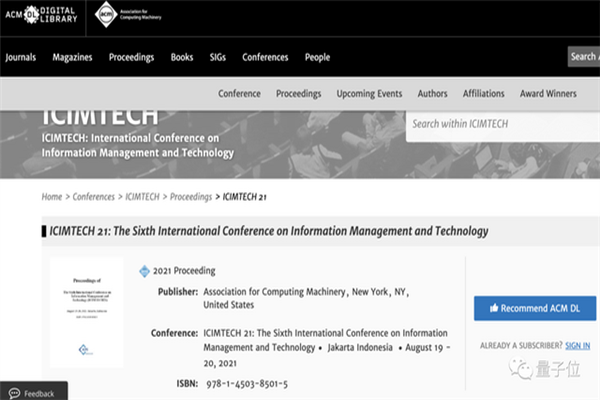The width and height of the screenshot is (600, 400).
Task: Click the ICIMTECH banner subtitle text
Action: (137, 145)
